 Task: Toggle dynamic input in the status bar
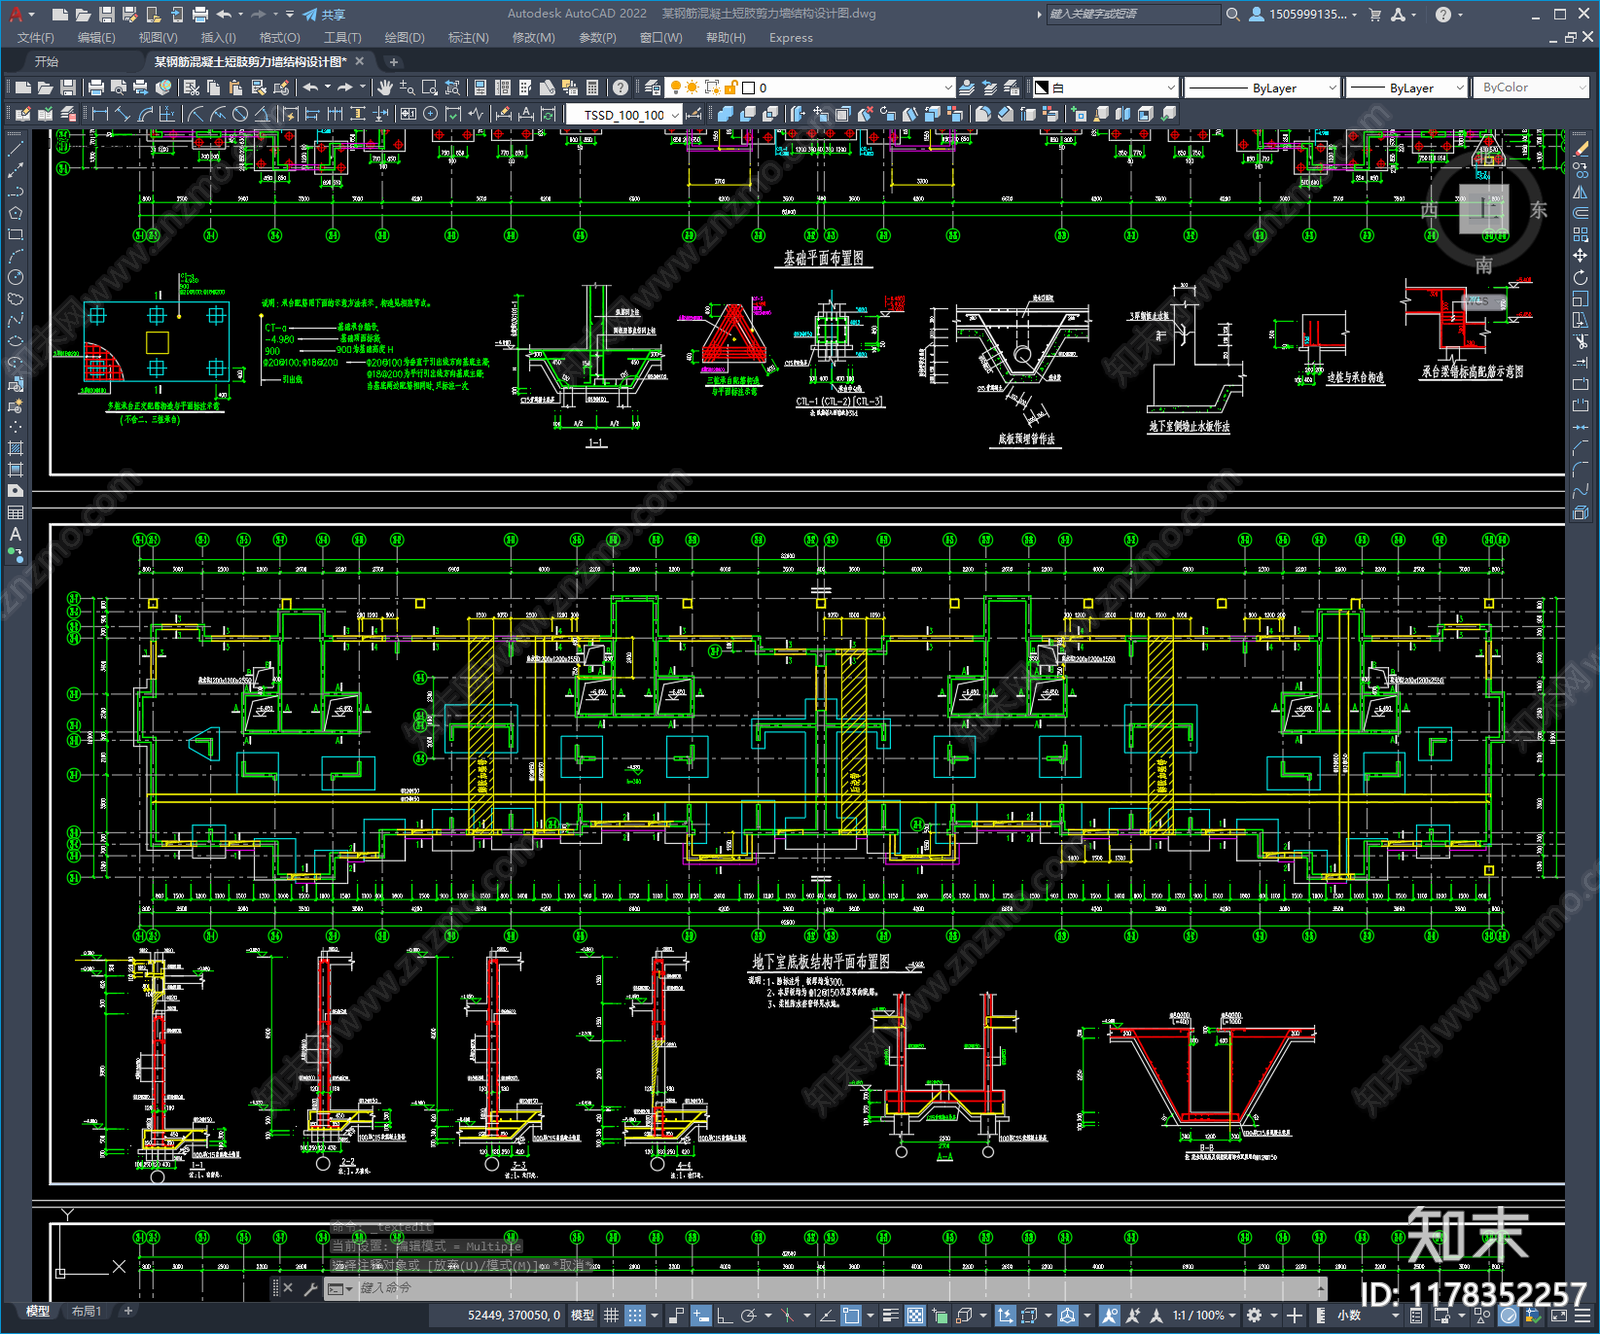pyautogui.click(x=701, y=1315)
